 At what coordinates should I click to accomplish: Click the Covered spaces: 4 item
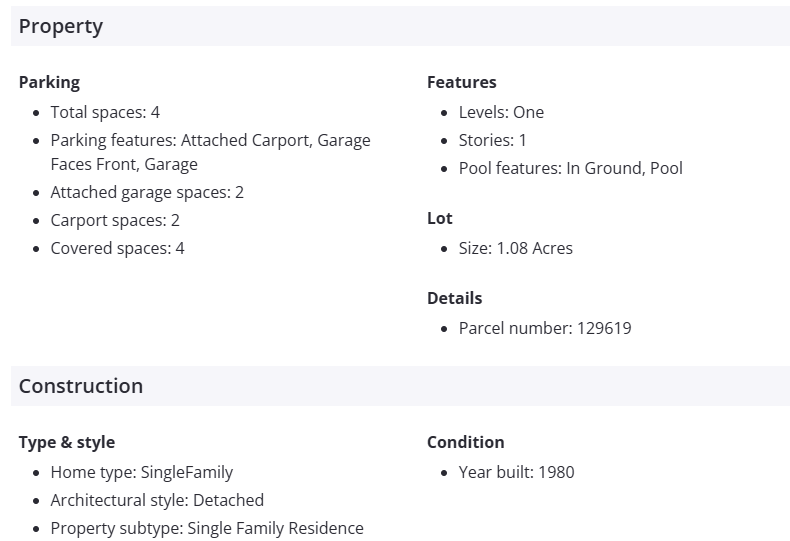coord(117,248)
